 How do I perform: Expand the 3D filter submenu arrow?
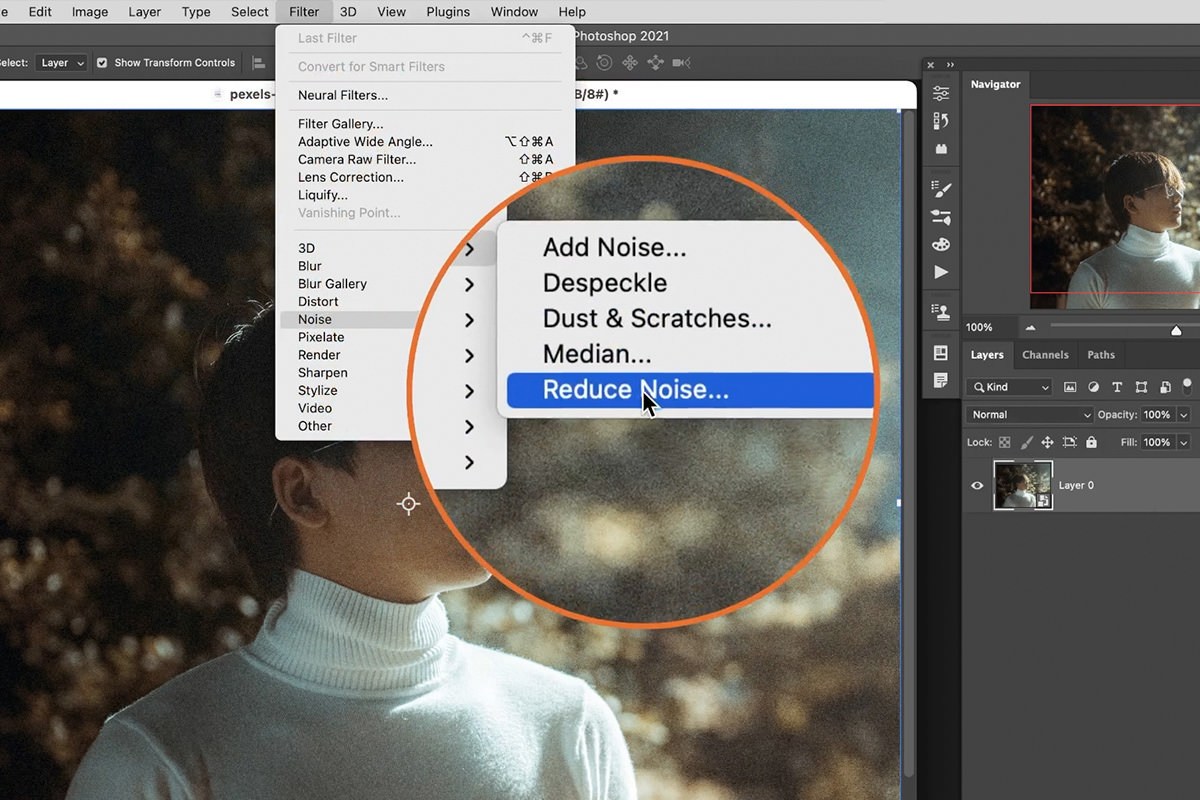(469, 249)
